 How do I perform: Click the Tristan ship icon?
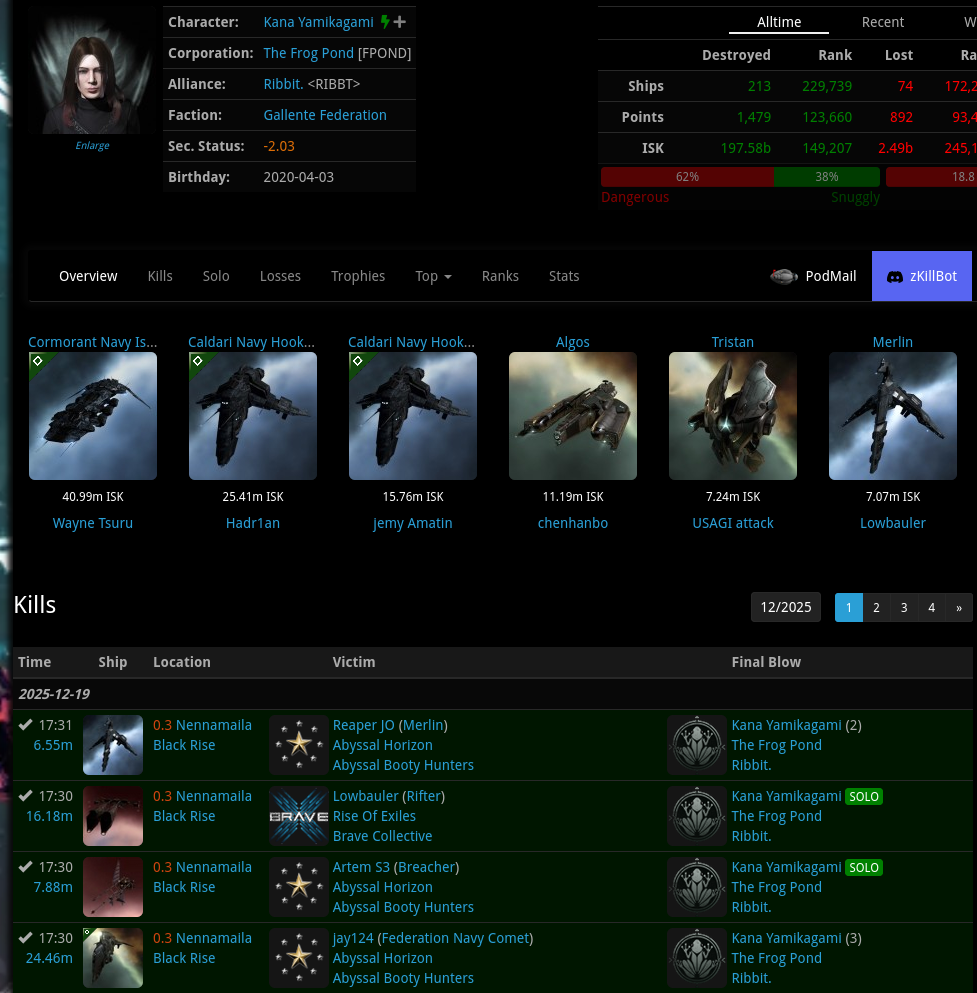(733, 416)
